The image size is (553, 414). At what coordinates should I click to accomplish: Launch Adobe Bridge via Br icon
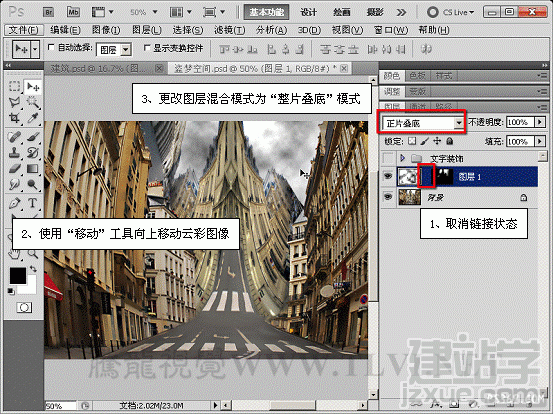click(x=48, y=12)
